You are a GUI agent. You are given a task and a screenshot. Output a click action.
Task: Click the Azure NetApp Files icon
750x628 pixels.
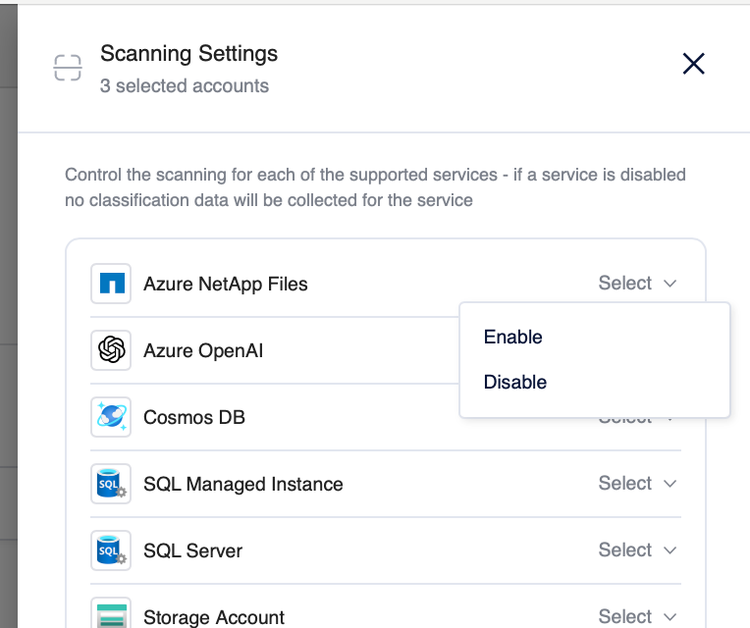(x=111, y=284)
